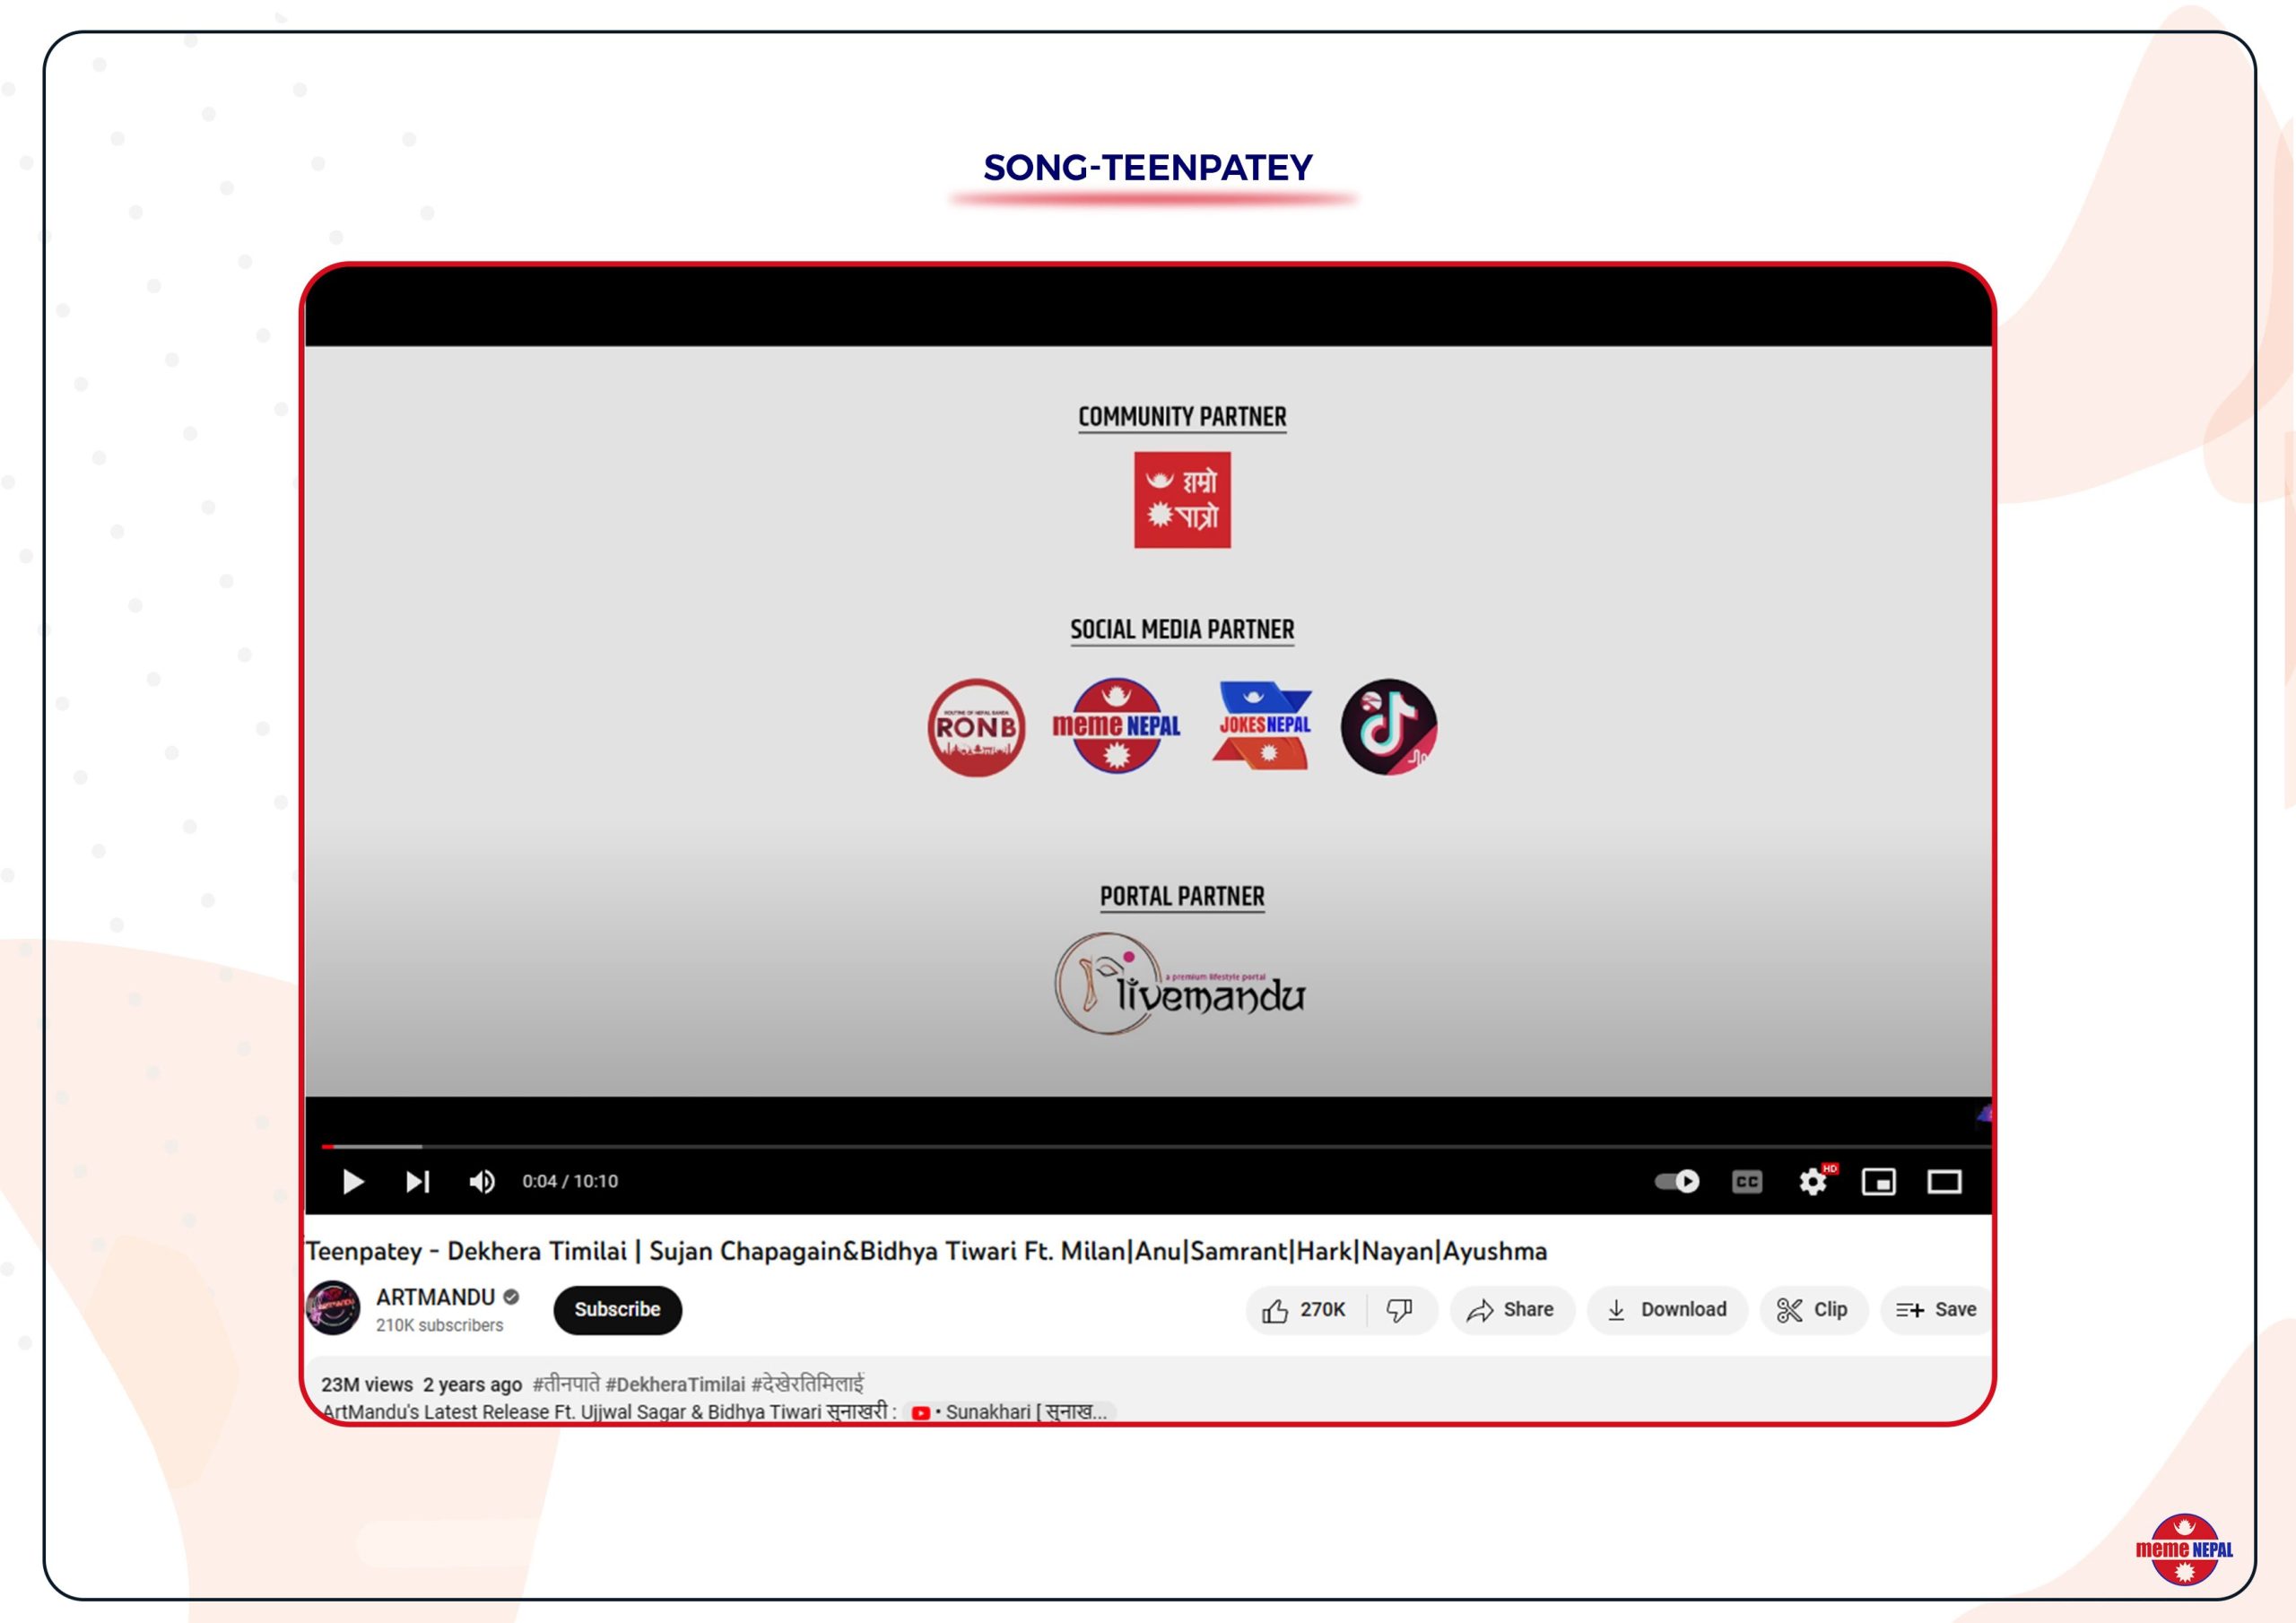Enable miniplayer mode
This screenshot has height=1623, width=2296.
[1878, 1182]
